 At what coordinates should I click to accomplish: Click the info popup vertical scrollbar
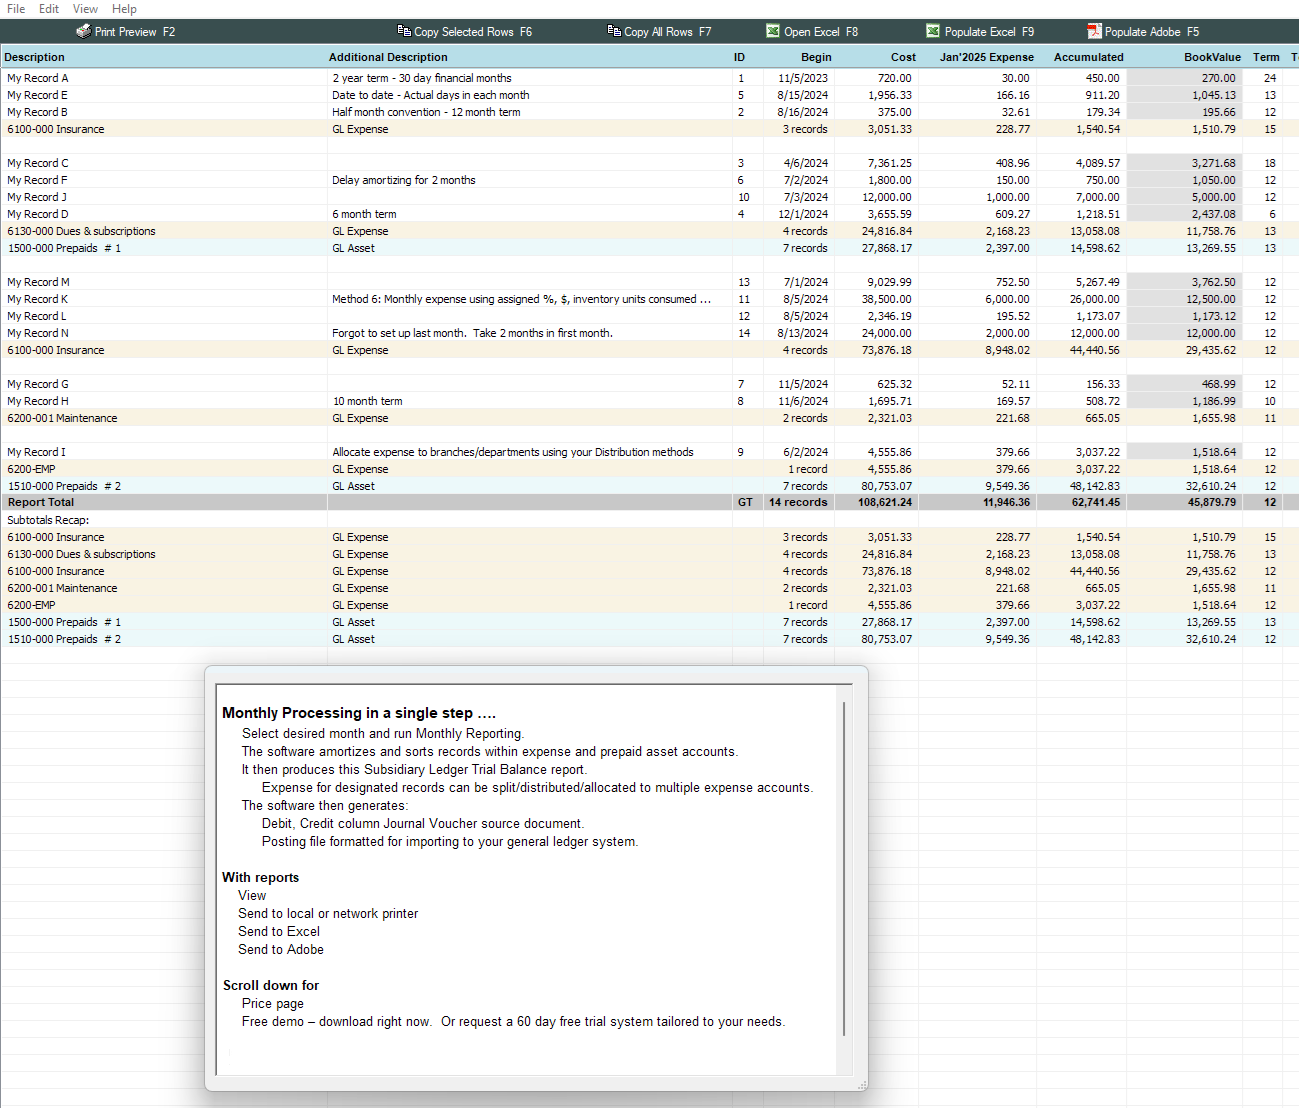coord(844,868)
